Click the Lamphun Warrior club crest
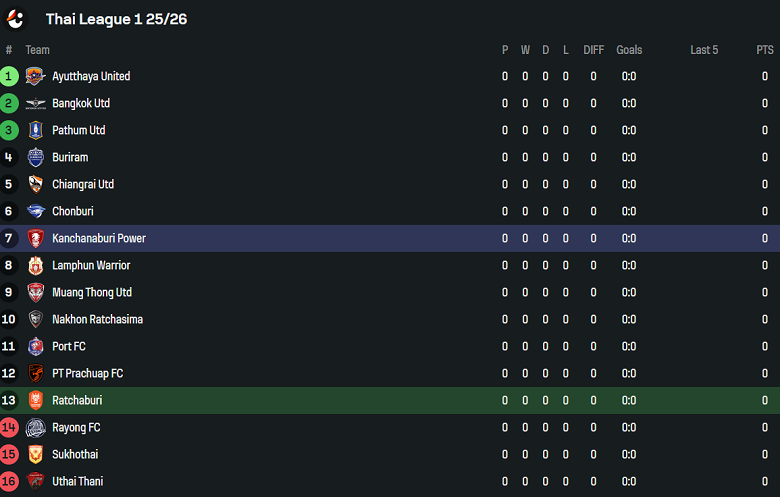This screenshot has height=497, width=780. tap(36, 265)
